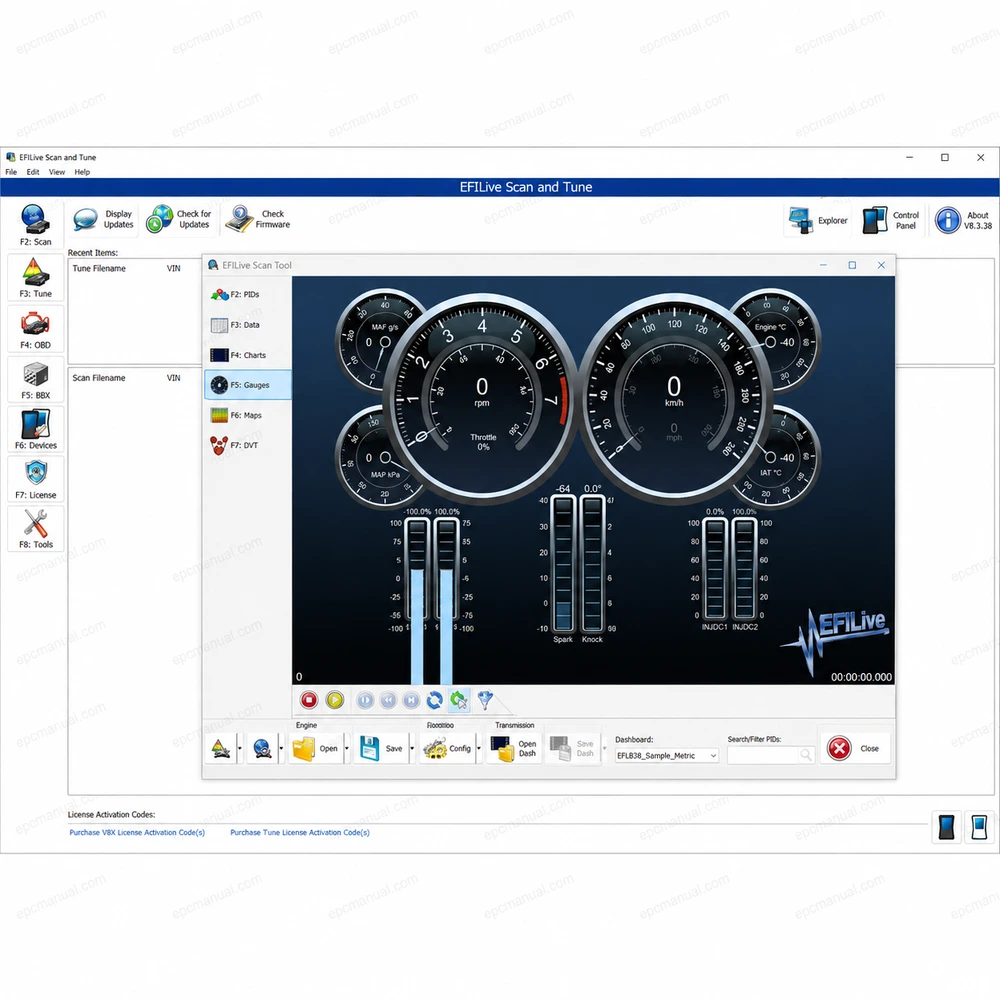Open the F8: Tools section
This screenshot has height=1000, width=1000.
(35, 529)
